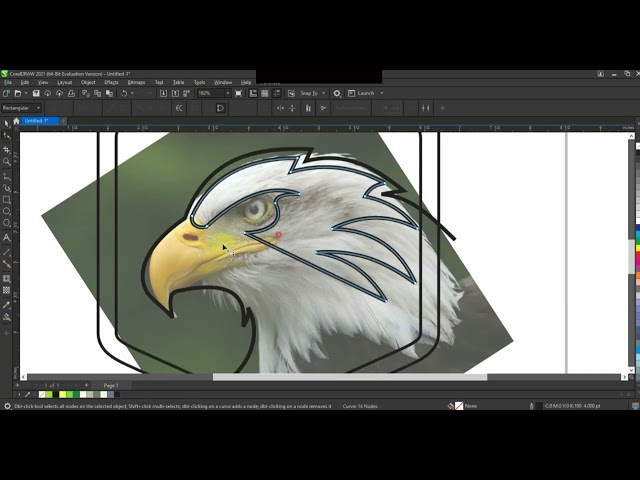This screenshot has height=480, width=640.
Task: Select the Connector tool
Action: [6, 264]
